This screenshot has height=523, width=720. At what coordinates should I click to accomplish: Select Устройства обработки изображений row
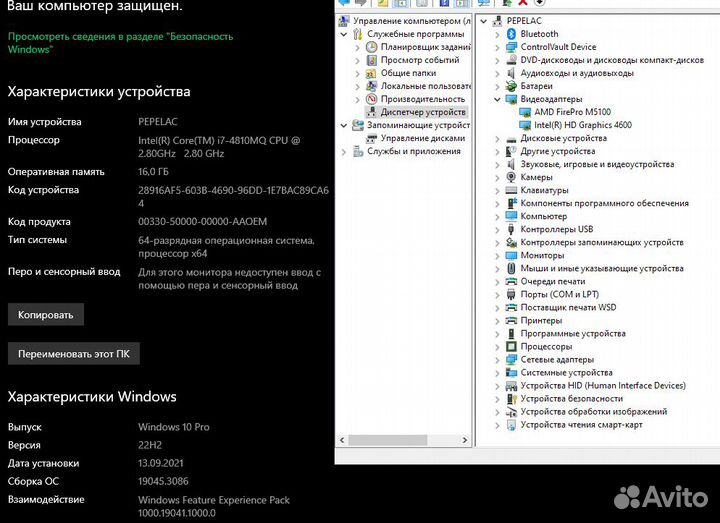click(593, 411)
